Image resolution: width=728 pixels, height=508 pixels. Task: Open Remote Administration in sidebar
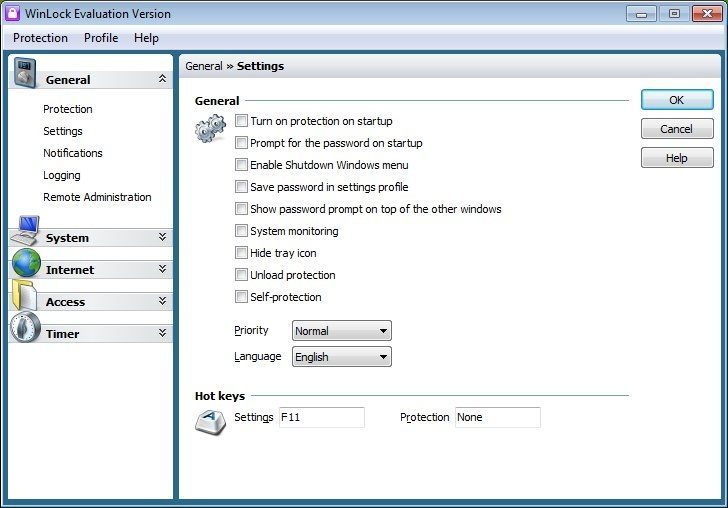click(97, 197)
